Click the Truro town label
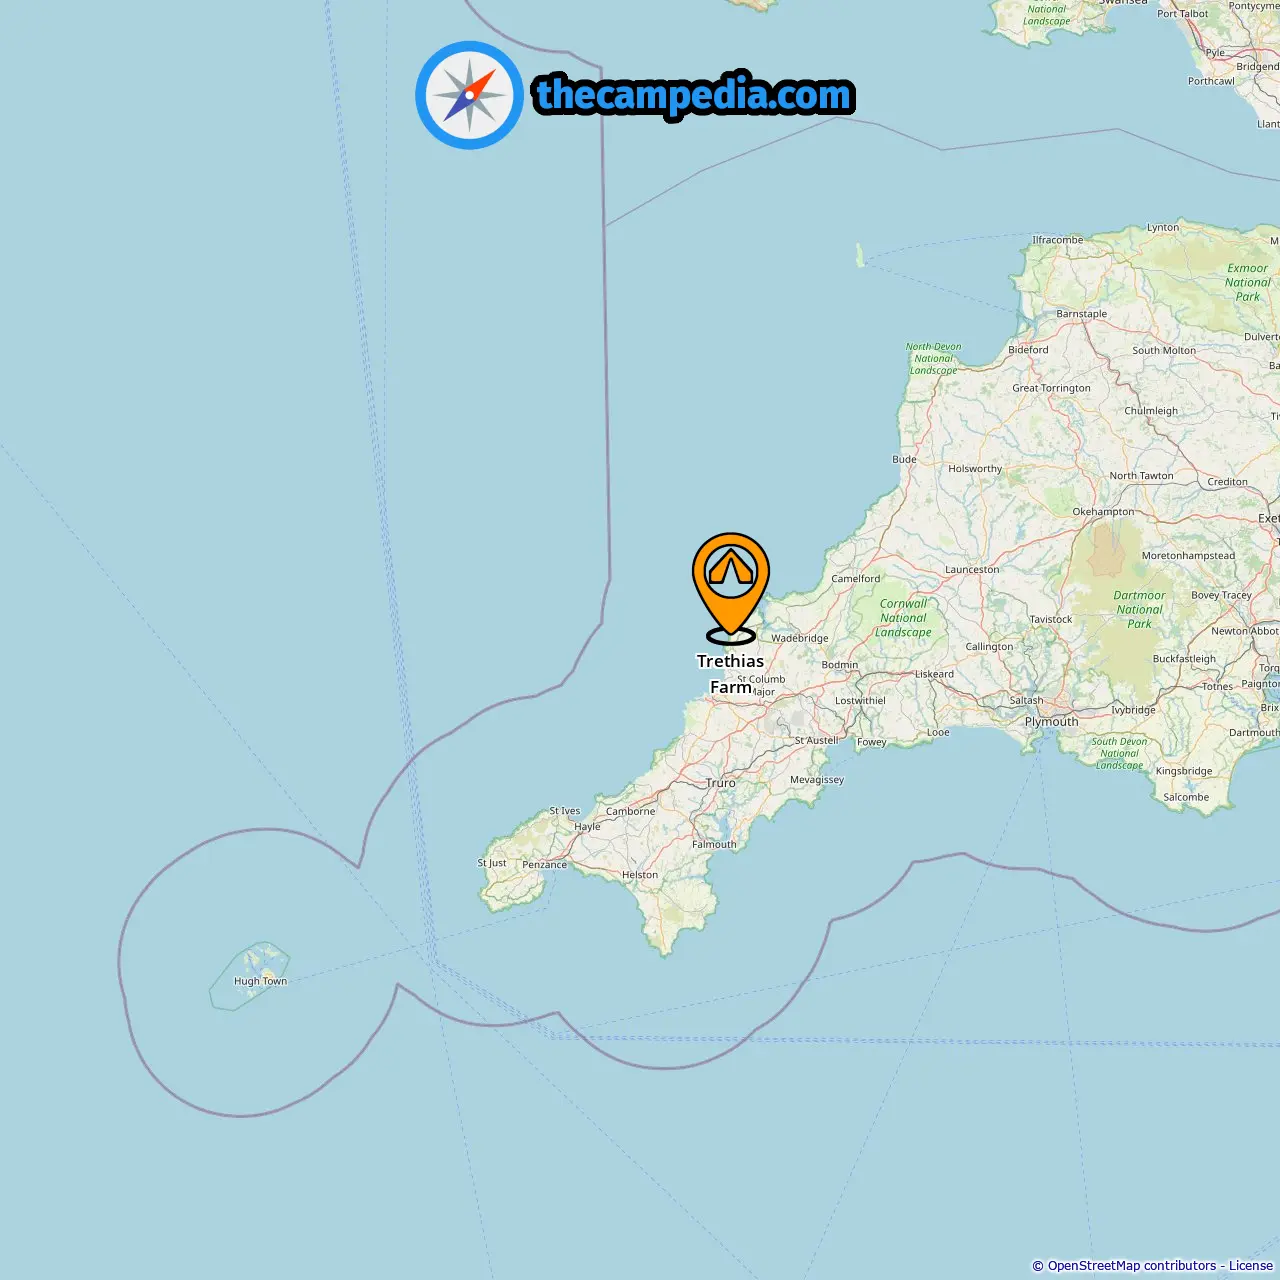Image resolution: width=1280 pixels, height=1280 pixels. pyautogui.click(x=720, y=783)
